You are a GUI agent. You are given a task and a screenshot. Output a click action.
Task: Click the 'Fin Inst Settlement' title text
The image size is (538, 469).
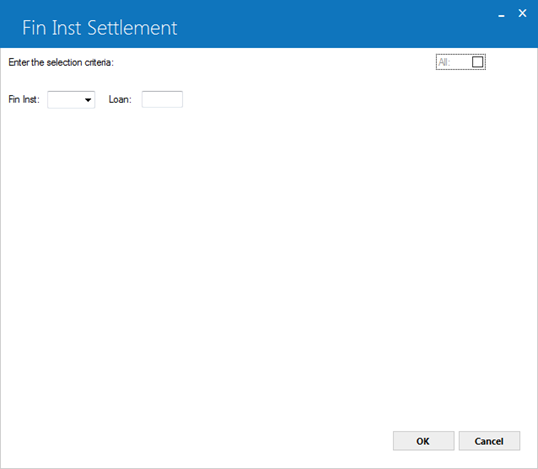tap(100, 28)
